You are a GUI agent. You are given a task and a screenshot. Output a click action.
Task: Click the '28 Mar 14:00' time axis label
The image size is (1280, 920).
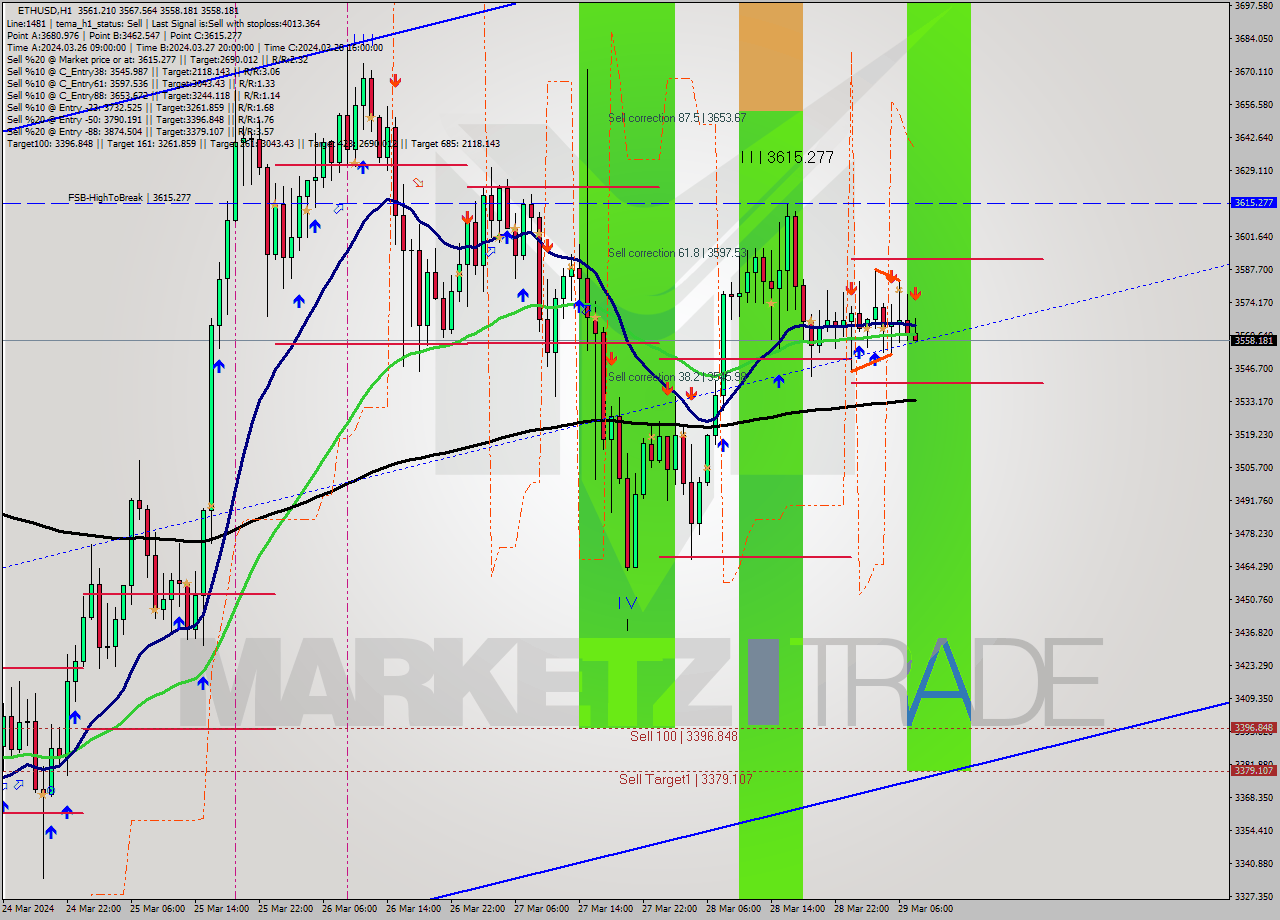click(x=797, y=909)
